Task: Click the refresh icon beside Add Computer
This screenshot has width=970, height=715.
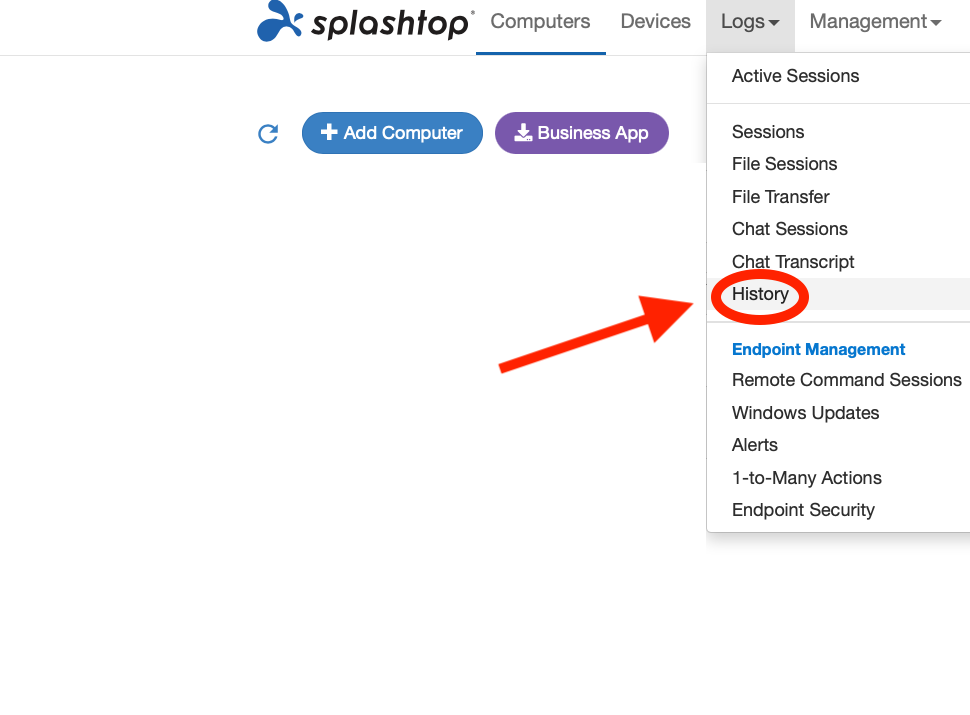Action: (268, 134)
